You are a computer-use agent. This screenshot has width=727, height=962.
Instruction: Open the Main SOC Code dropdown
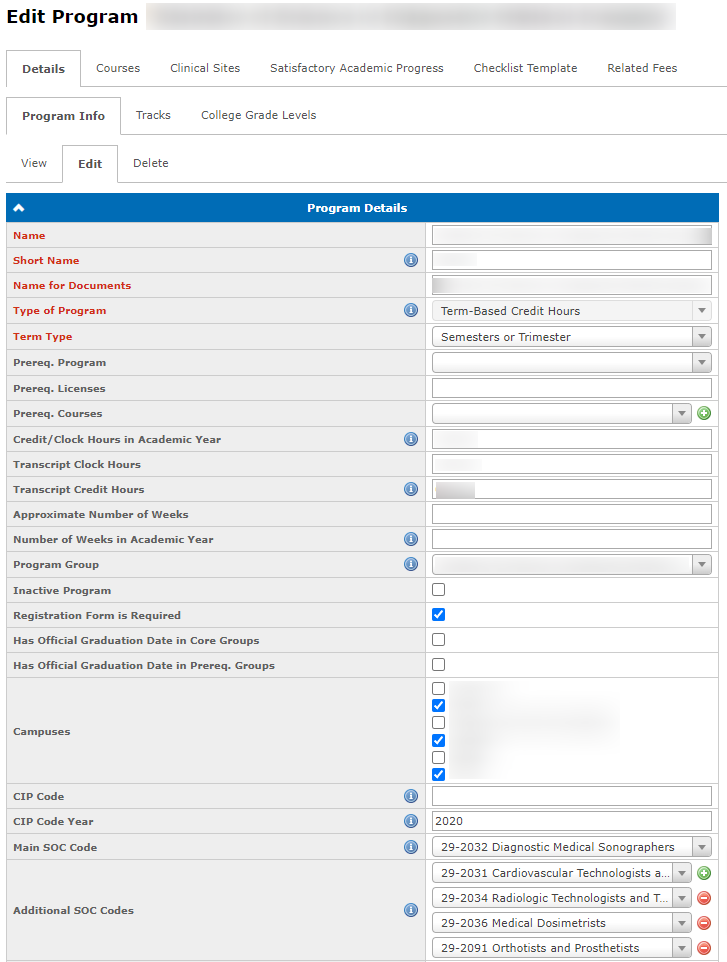click(572, 847)
